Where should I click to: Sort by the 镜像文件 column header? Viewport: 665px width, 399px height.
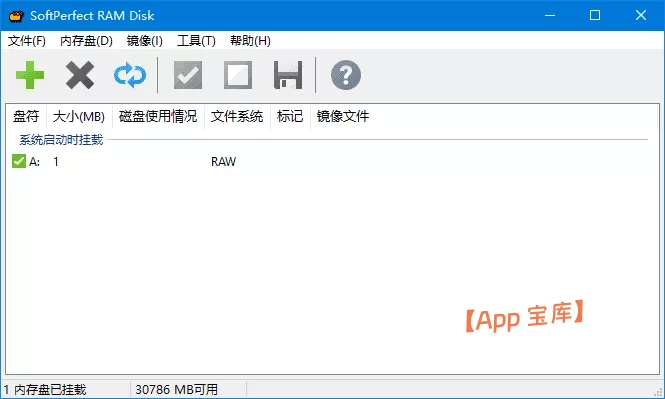tap(343, 116)
